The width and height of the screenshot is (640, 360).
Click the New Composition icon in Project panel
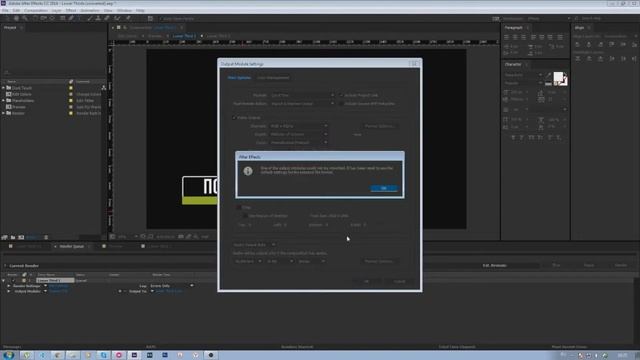coord(21,237)
